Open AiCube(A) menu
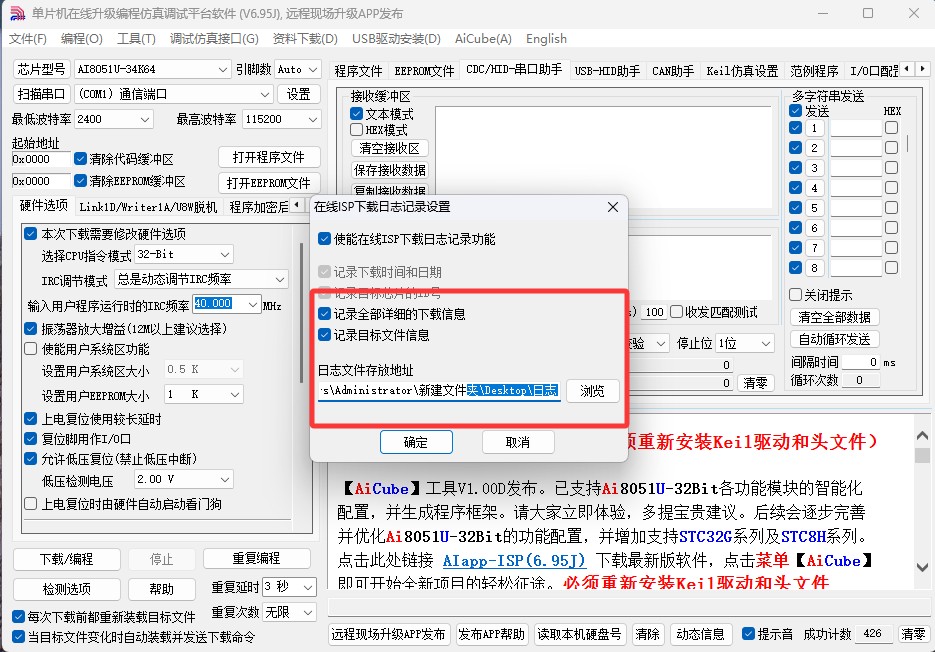Image resolution: width=935 pixels, height=652 pixels. pyautogui.click(x=483, y=39)
